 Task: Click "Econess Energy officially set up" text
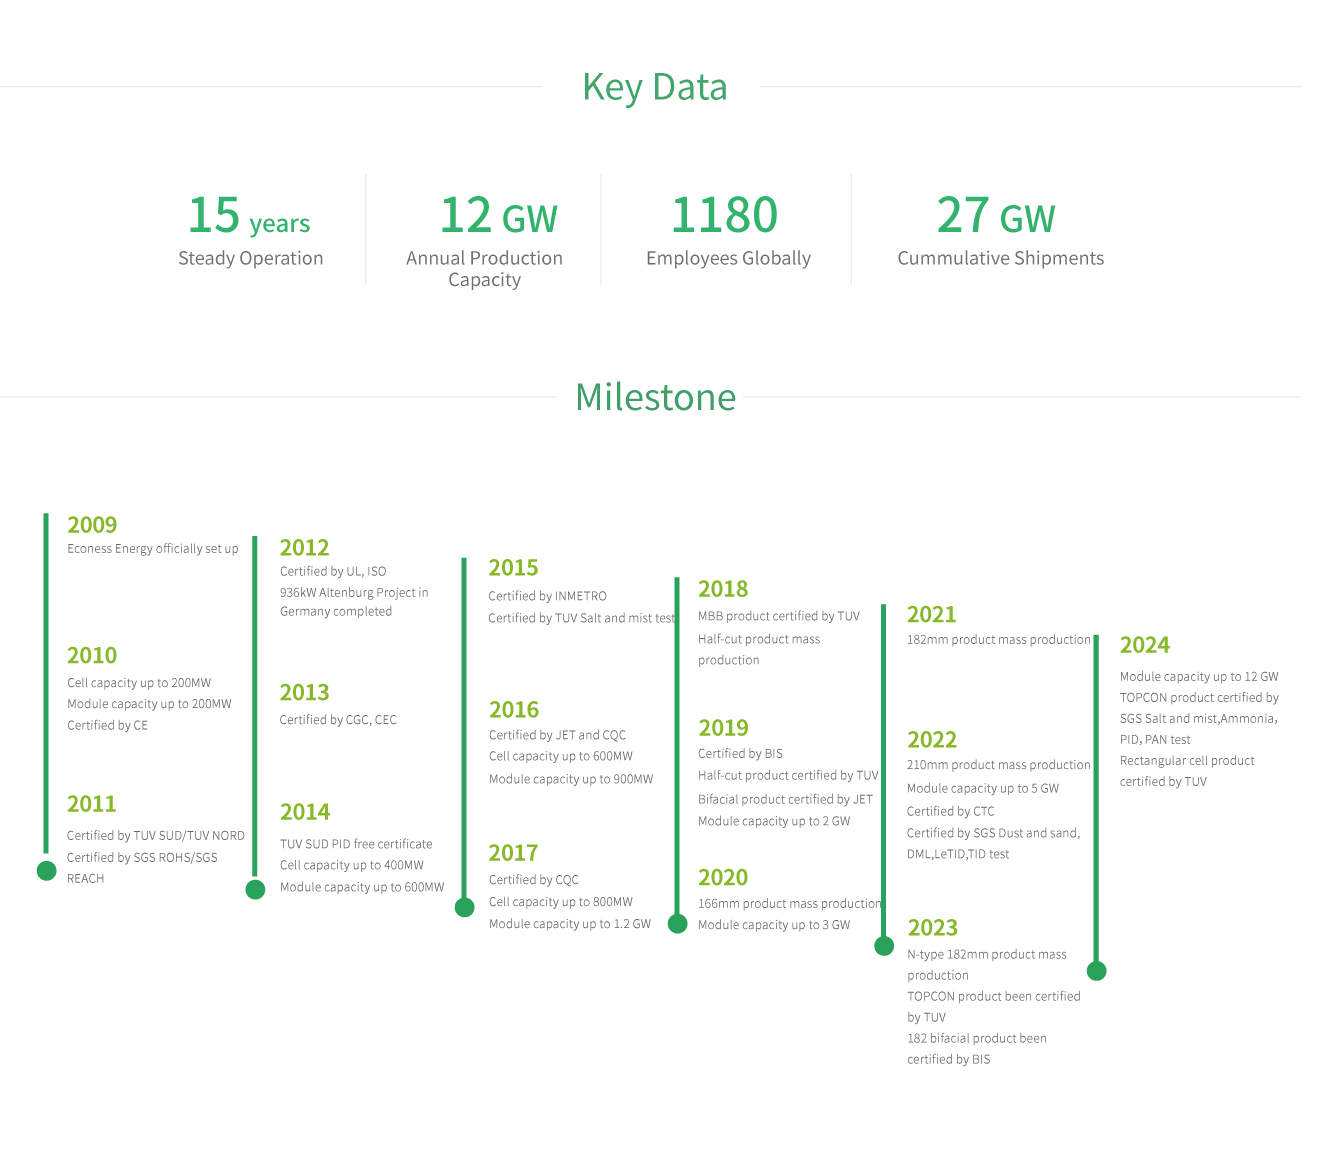click(153, 549)
